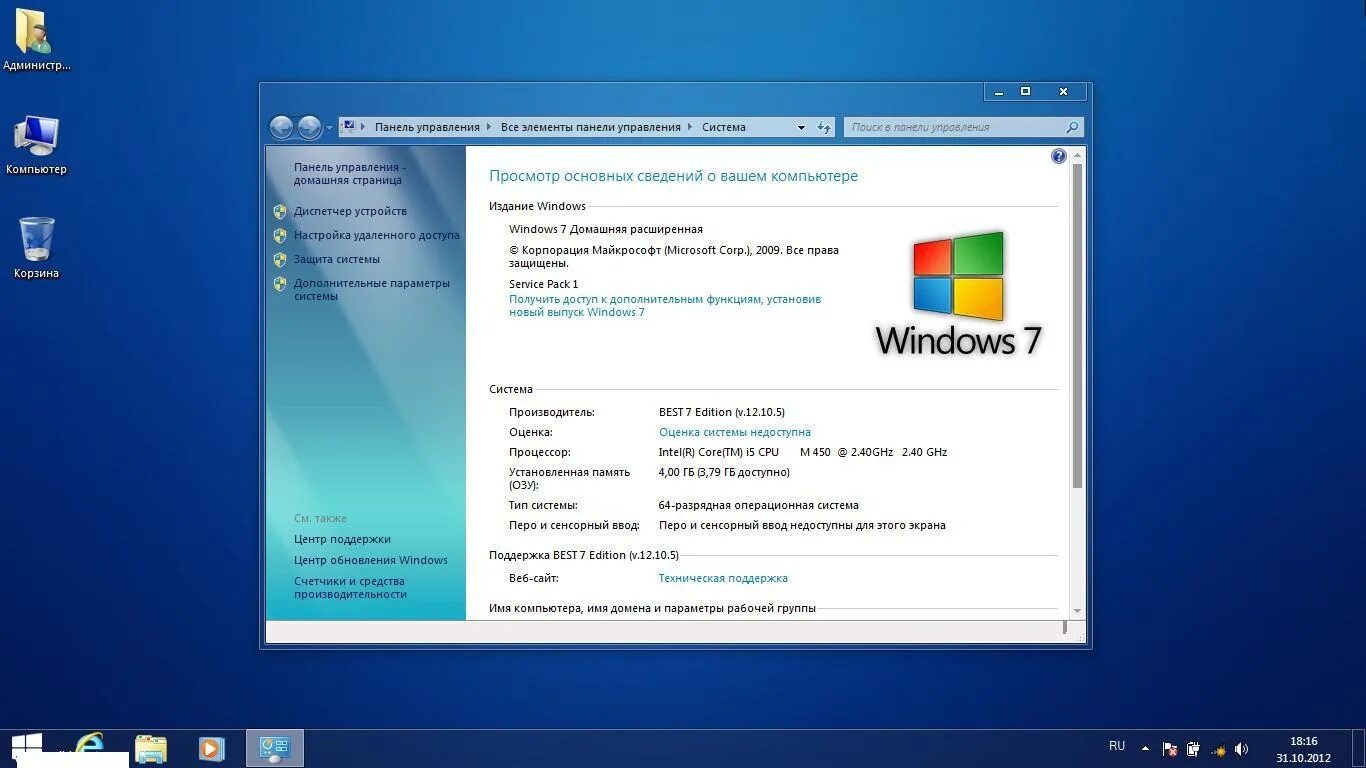
Task: Select 64-разрядная операционная система text
Action: pyautogui.click(x=758, y=505)
